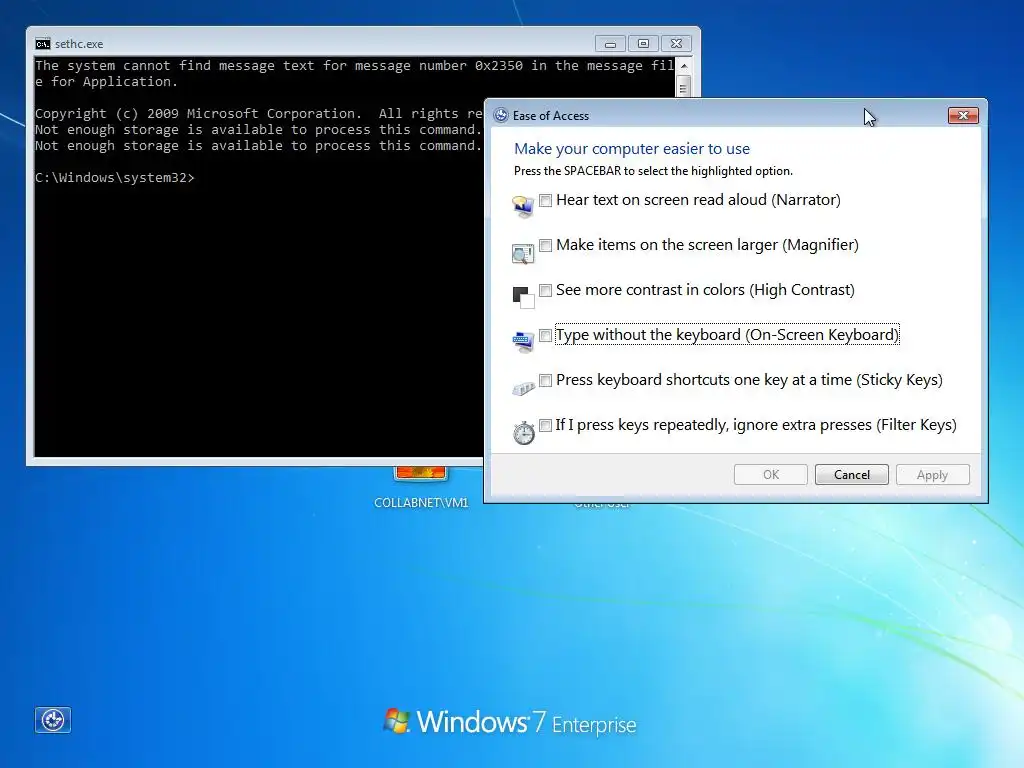1024x768 pixels.
Task: Click the 'Make your computer easier to use' heading
Action: [632, 149]
